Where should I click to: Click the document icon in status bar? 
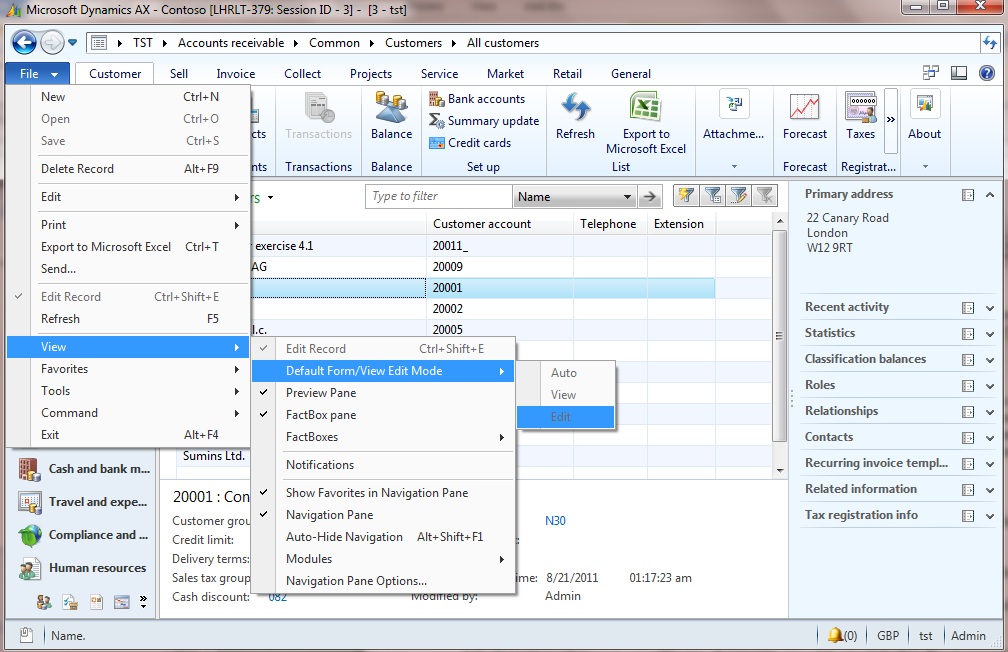[26, 635]
